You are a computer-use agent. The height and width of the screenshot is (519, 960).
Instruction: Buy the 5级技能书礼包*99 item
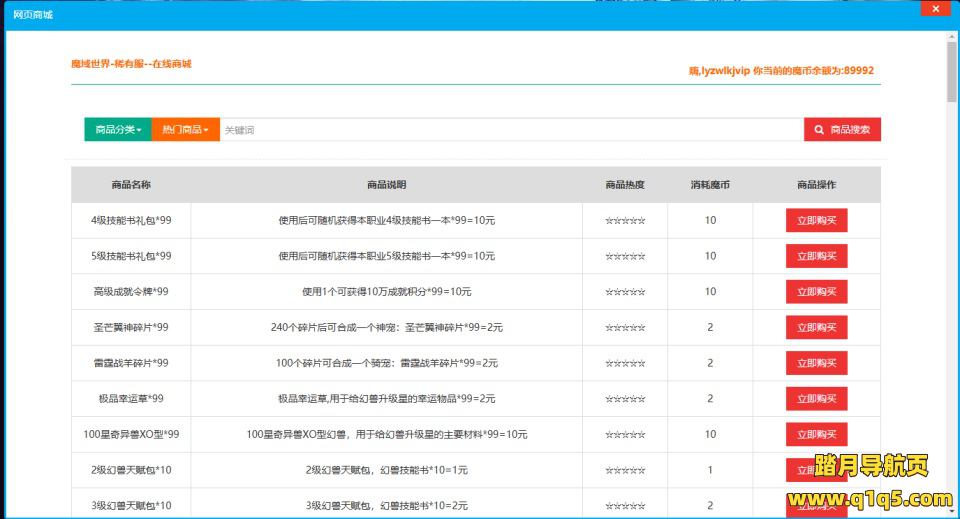pos(816,256)
